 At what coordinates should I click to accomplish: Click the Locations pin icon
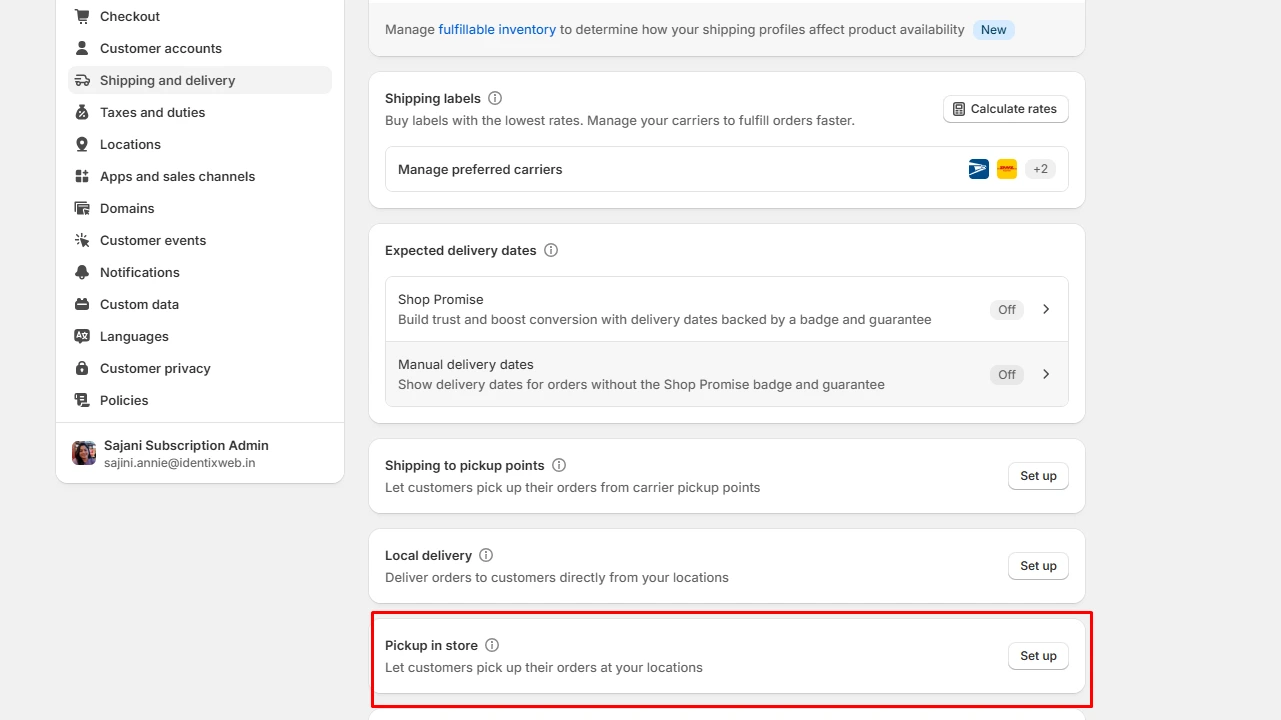point(82,144)
